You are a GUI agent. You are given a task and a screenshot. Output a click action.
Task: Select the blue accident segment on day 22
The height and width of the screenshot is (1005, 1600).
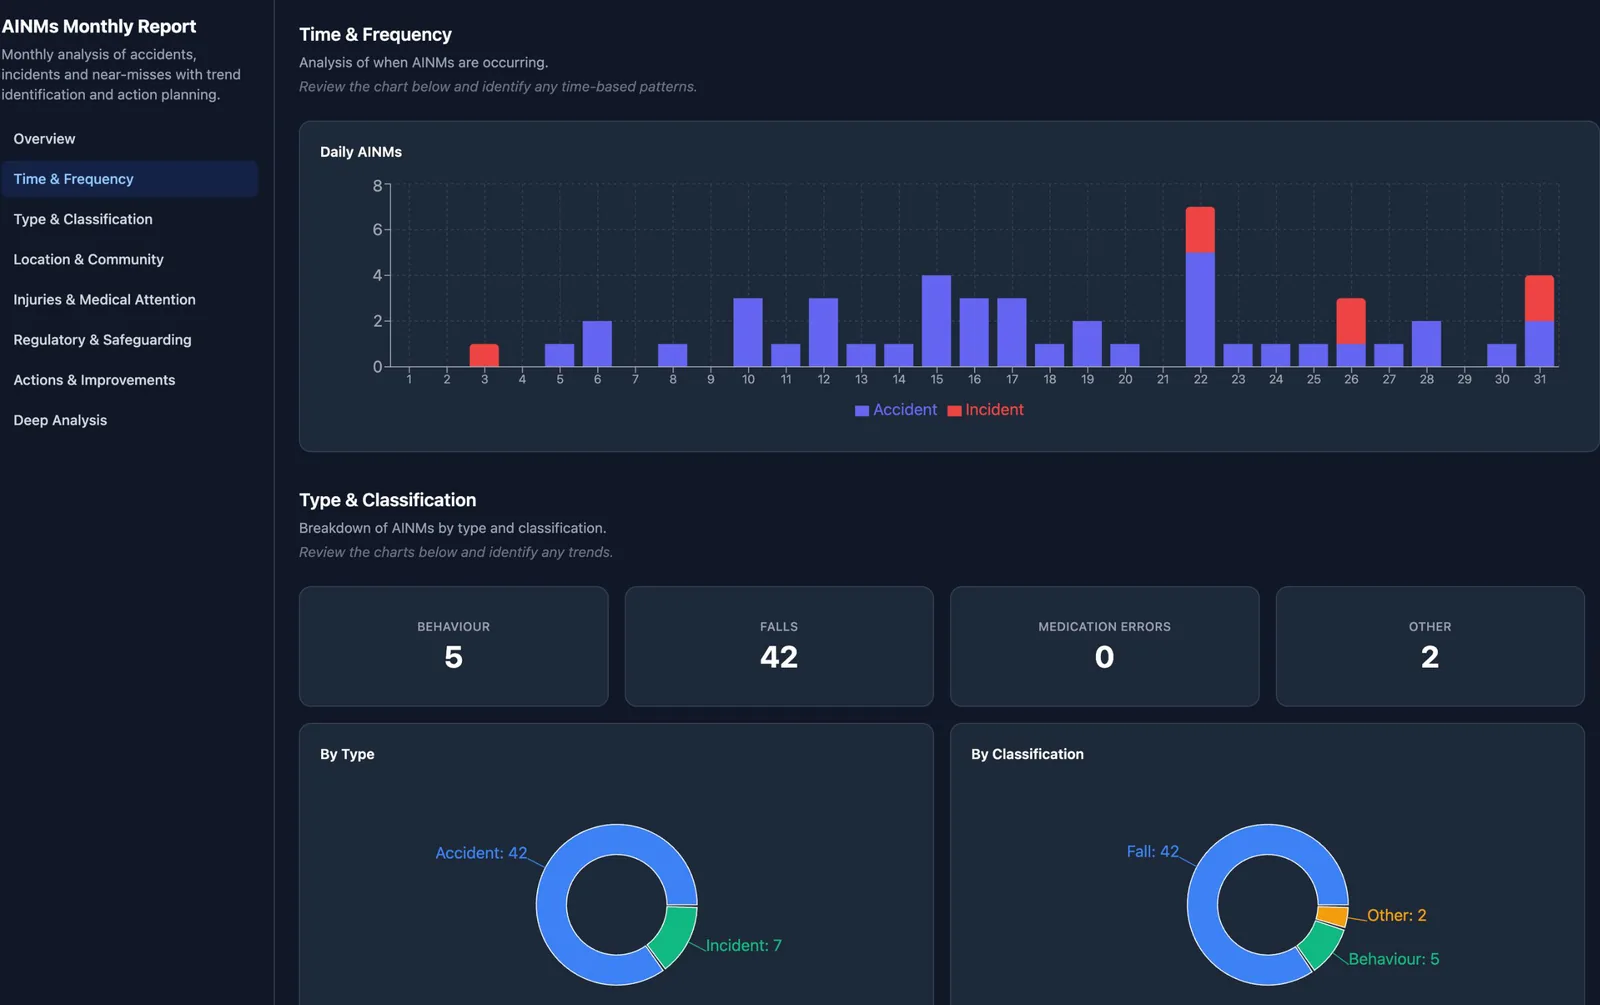[x=1200, y=310]
